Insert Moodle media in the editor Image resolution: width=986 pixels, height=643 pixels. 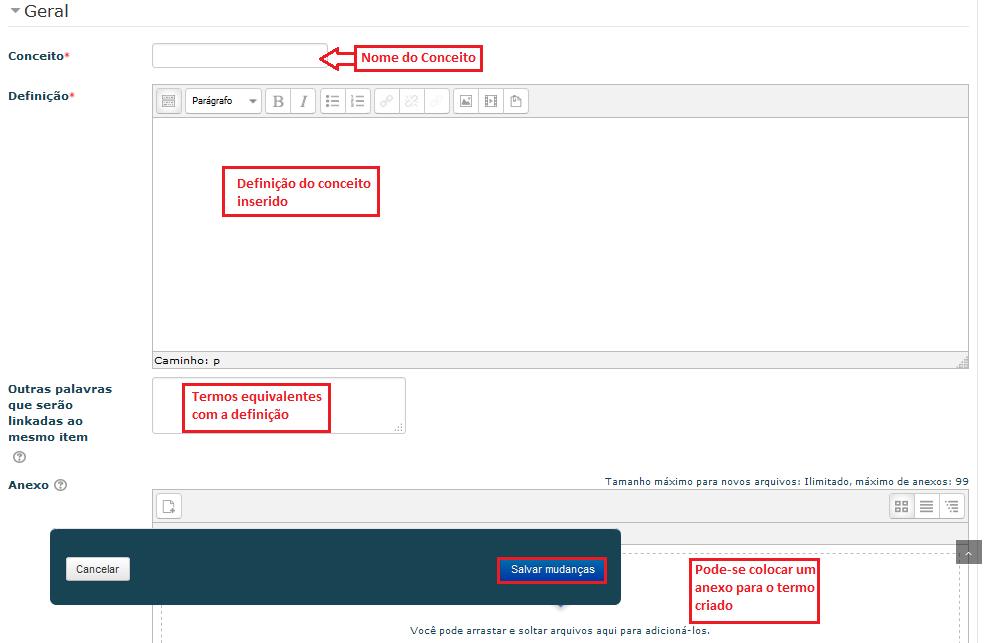(x=490, y=101)
